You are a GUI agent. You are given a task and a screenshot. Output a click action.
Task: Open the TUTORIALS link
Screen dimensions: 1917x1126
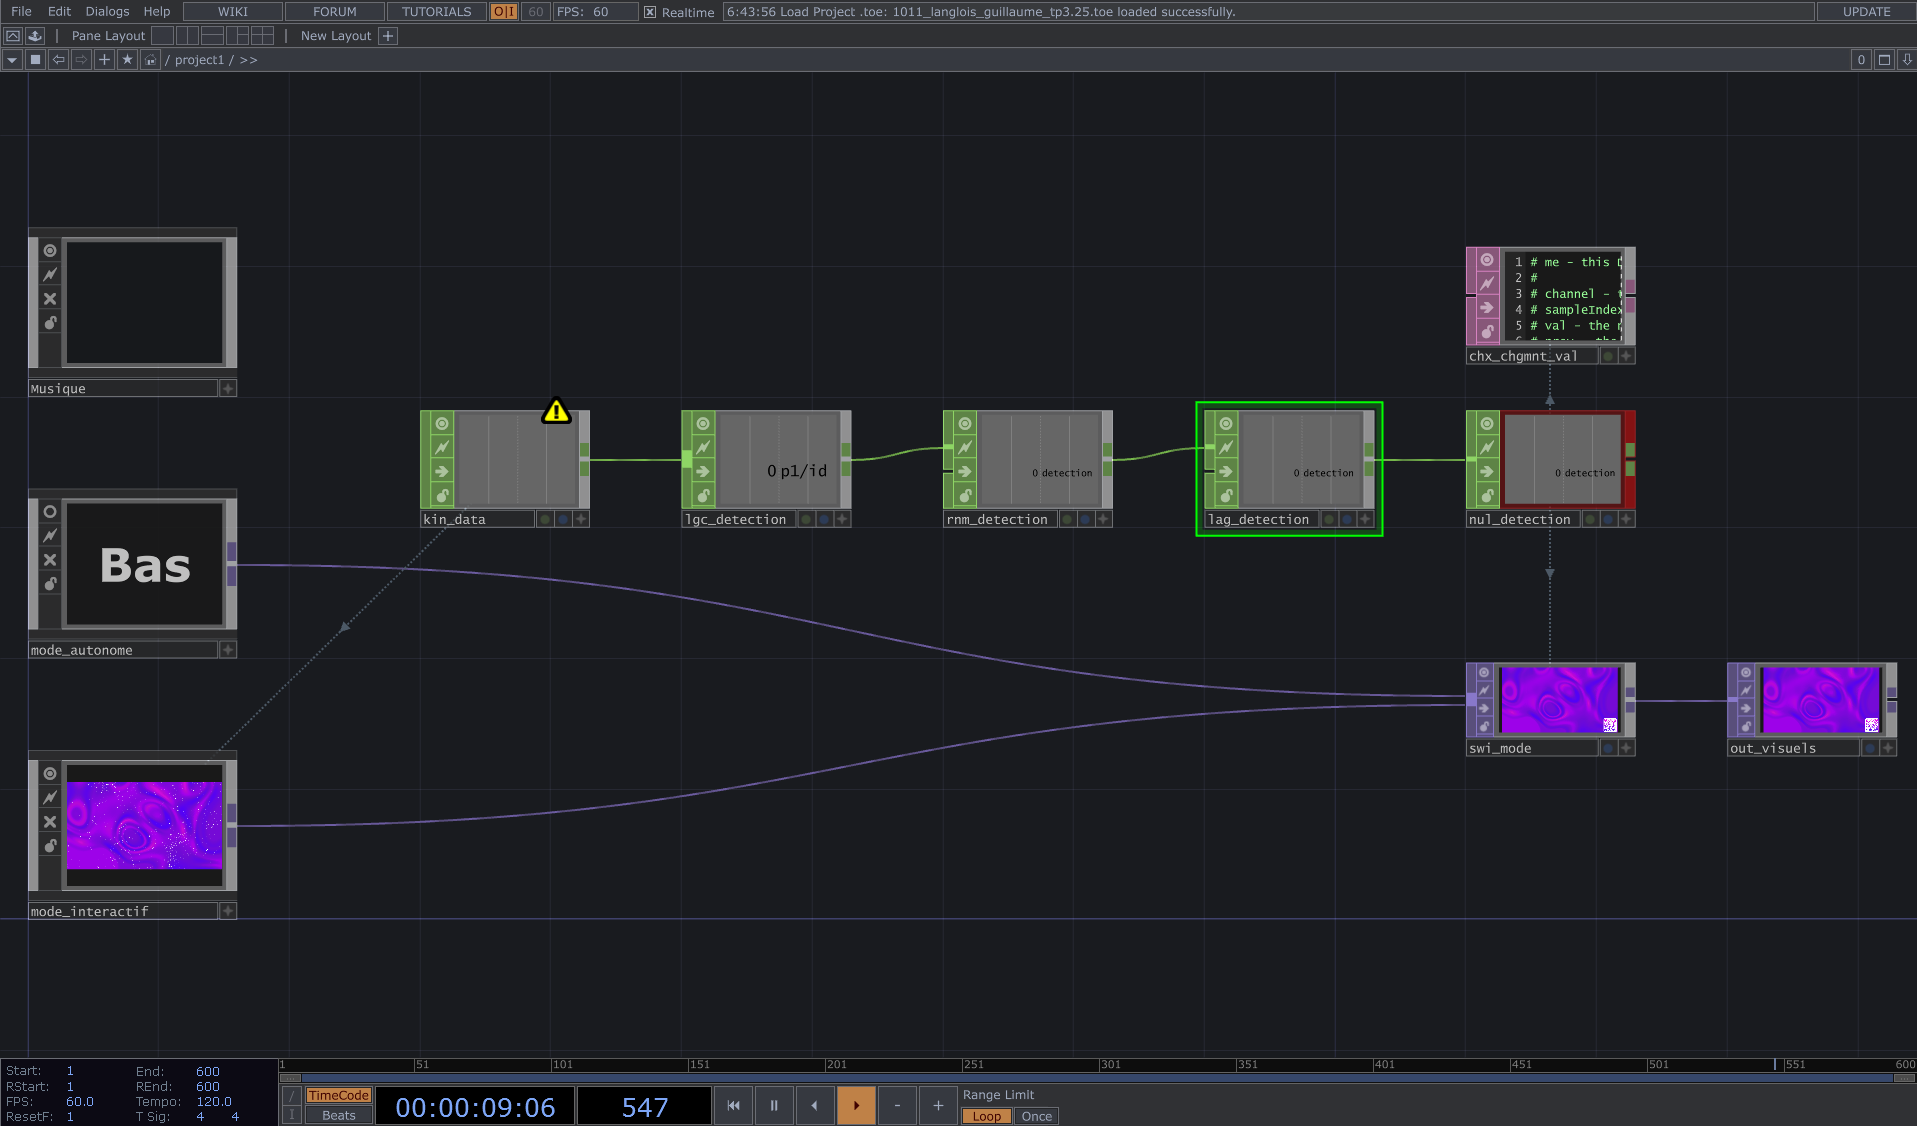coord(436,12)
